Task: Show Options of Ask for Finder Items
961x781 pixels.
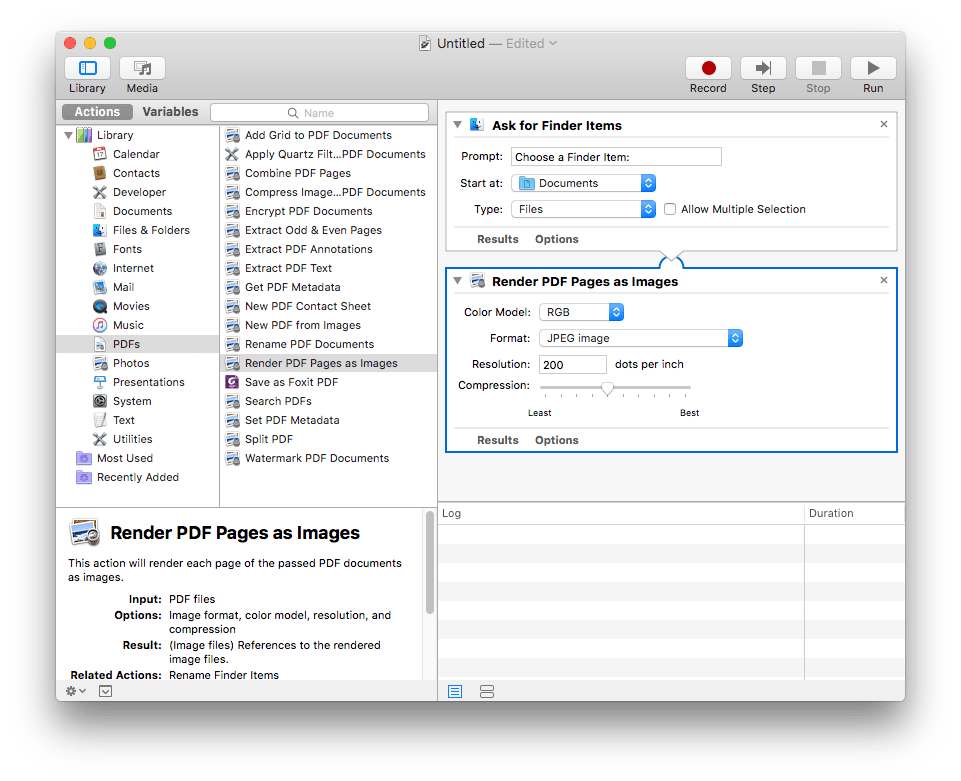Action: [556, 239]
